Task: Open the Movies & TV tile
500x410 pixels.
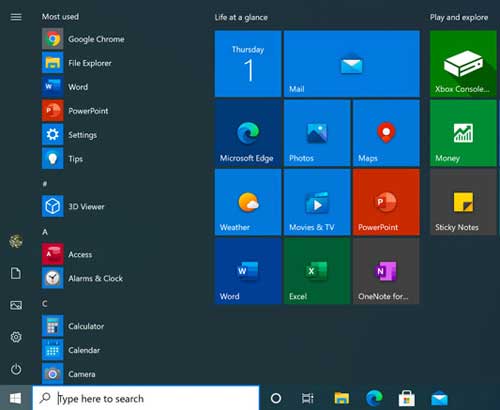Action: [x=317, y=202]
